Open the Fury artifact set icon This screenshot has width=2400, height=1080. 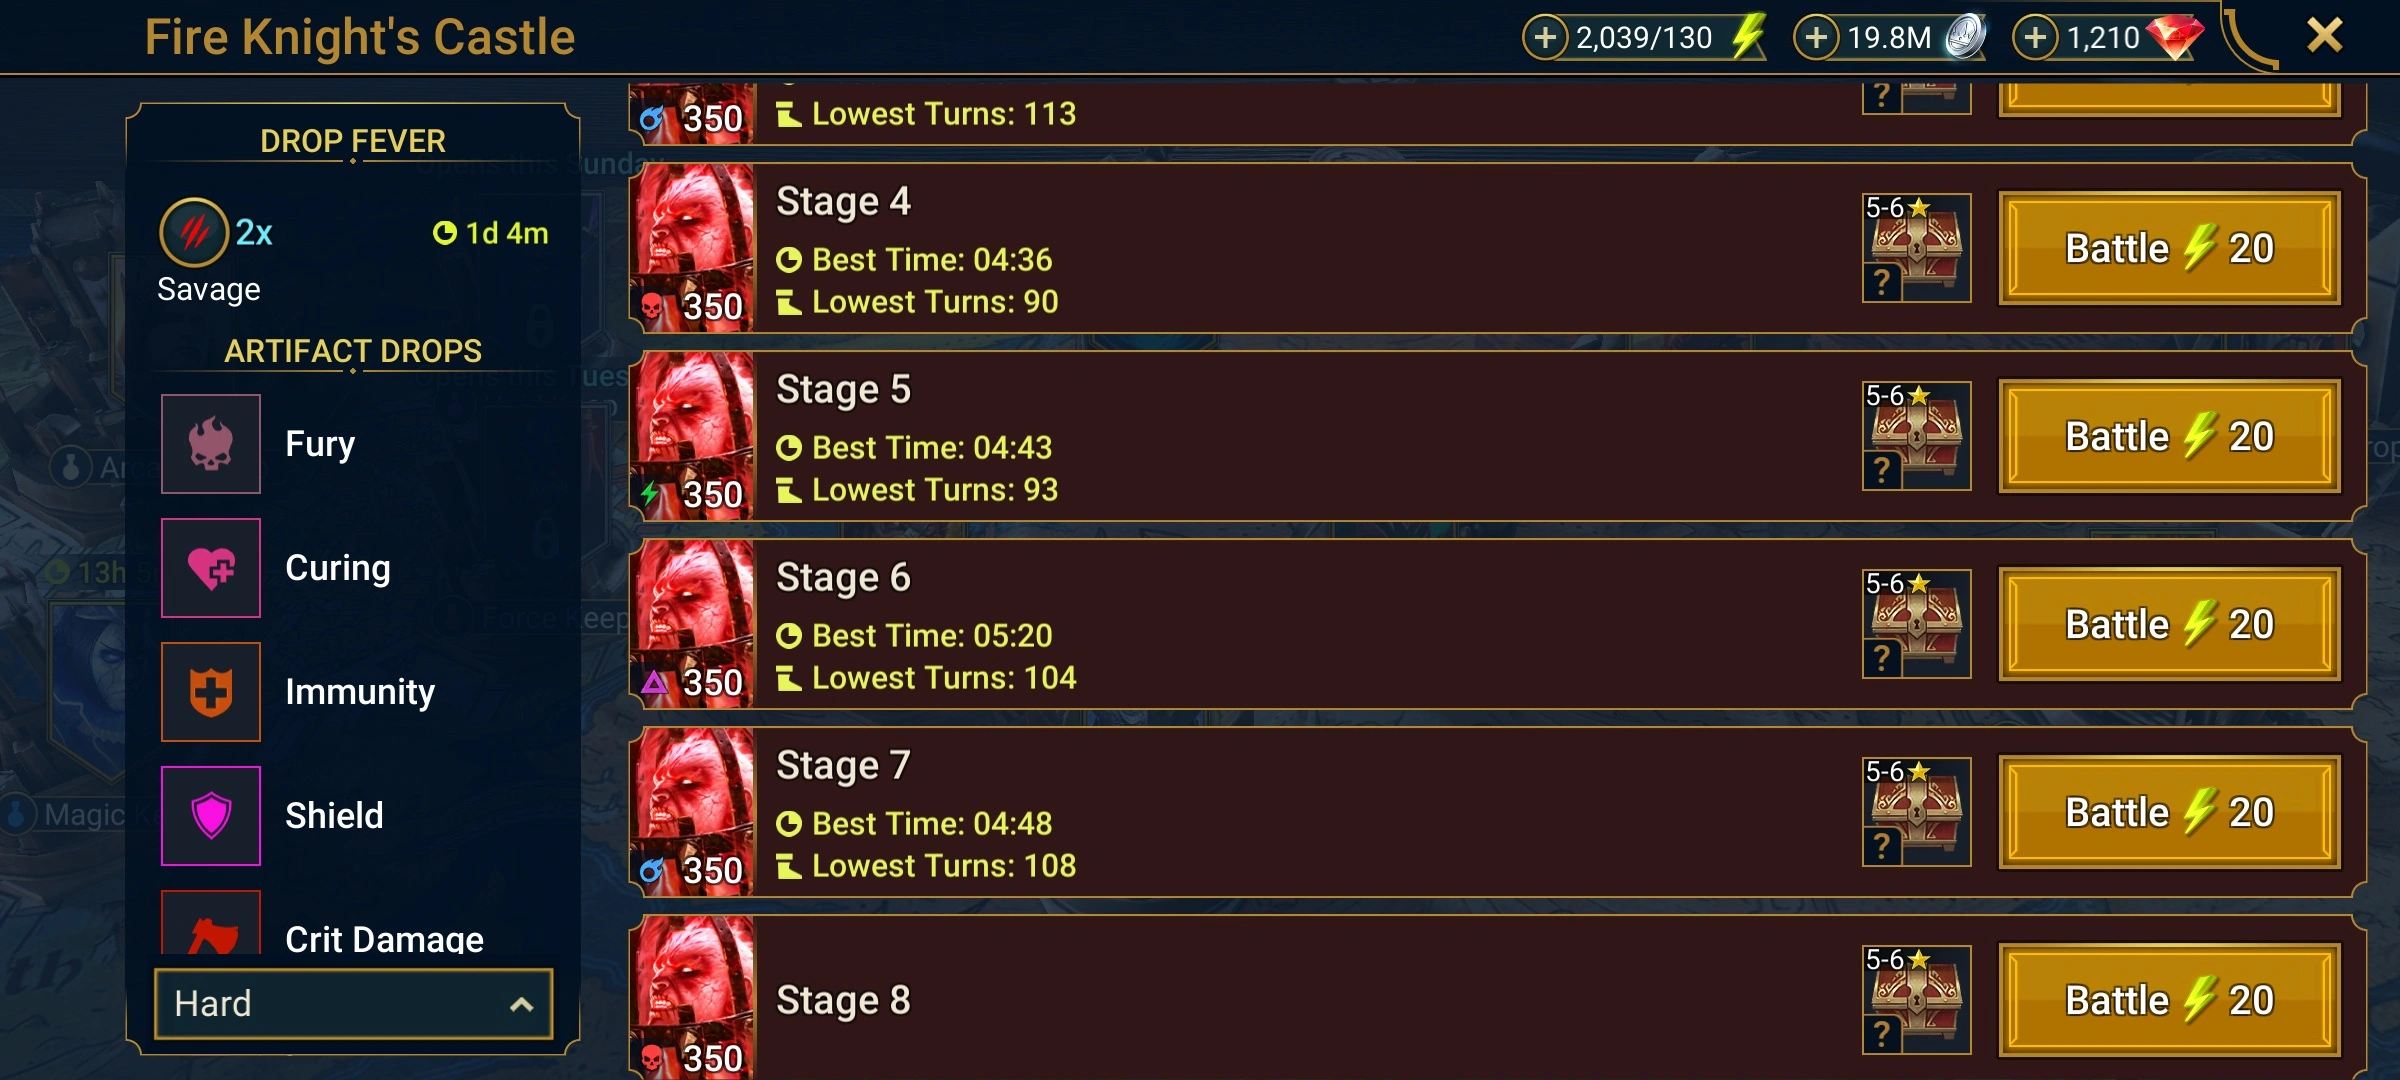tap(211, 444)
